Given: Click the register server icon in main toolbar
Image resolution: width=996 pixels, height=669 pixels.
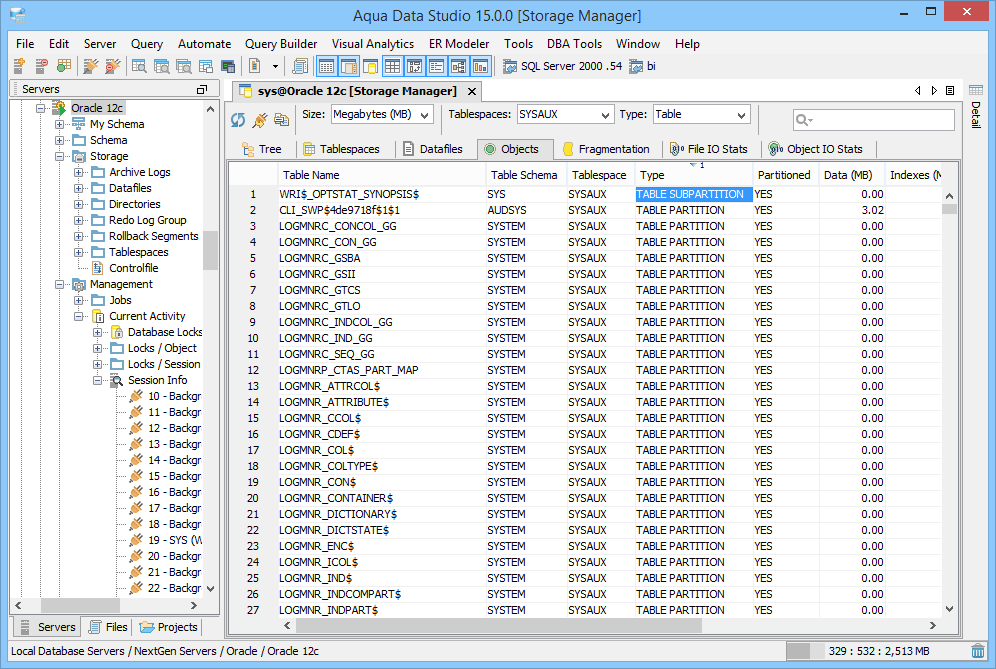Looking at the screenshot, I should click(x=19, y=66).
